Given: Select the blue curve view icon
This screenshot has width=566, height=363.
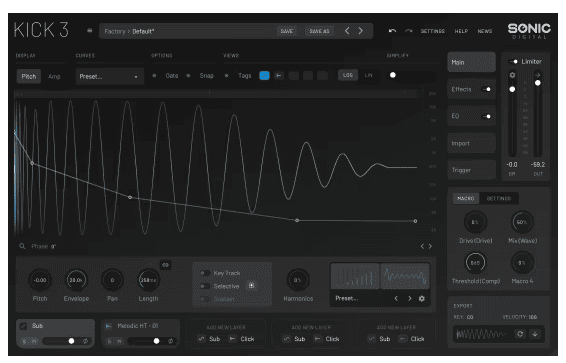Looking at the screenshot, I should (x=264, y=75).
